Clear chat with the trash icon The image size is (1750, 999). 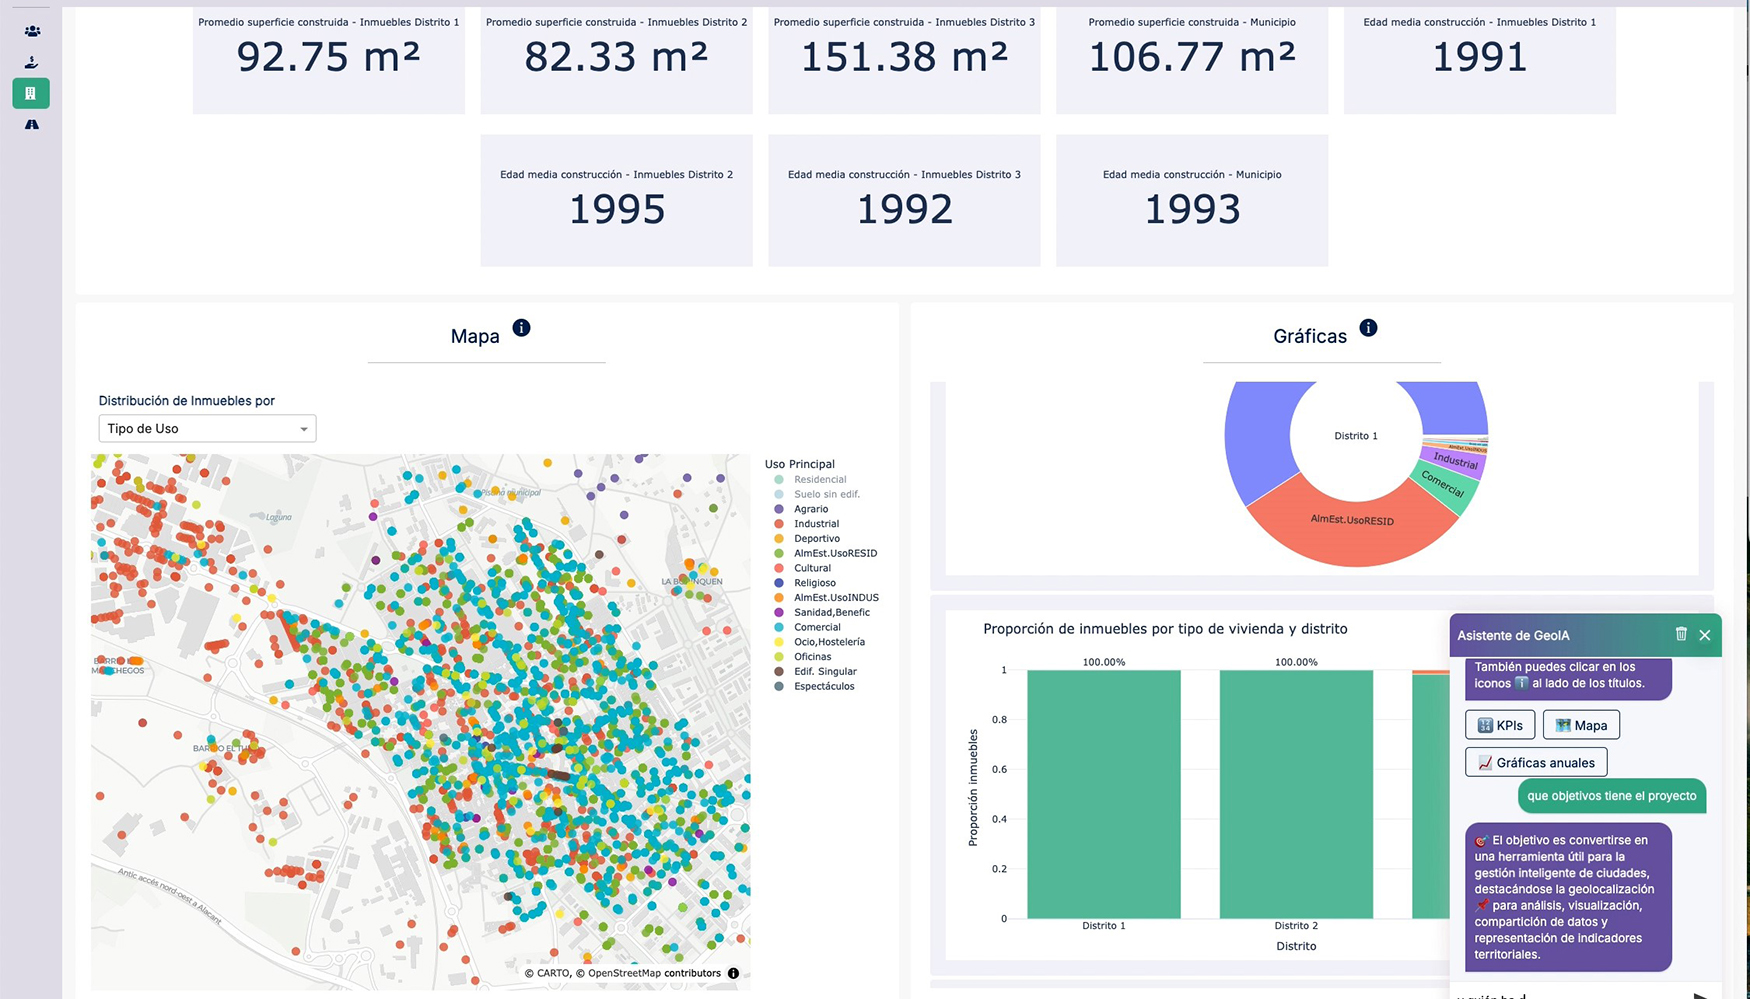[x=1681, y=634]
